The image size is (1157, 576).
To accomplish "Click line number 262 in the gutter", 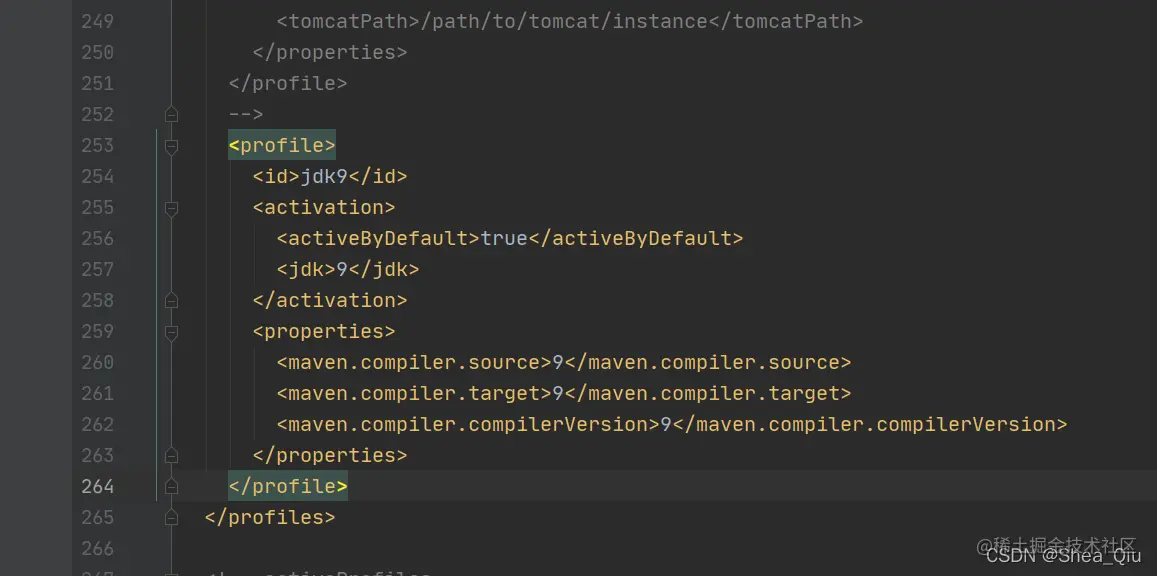I will (x=97, y=425).
